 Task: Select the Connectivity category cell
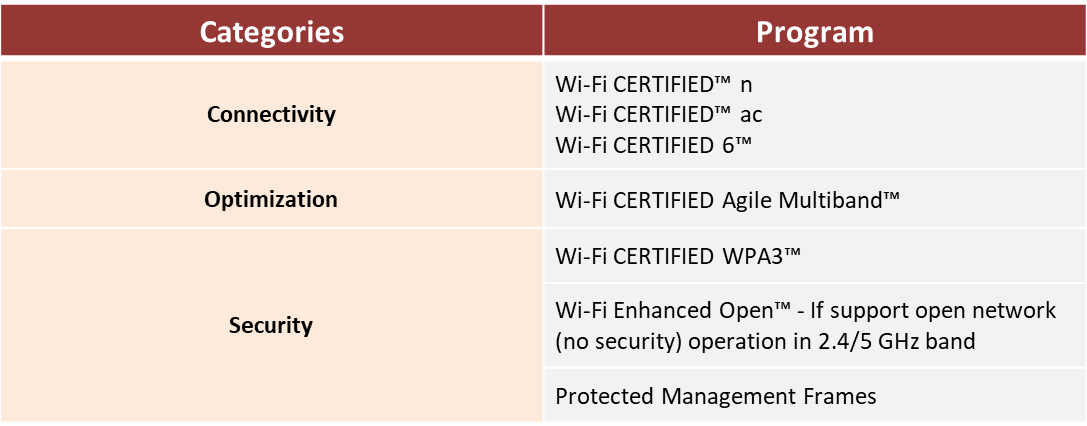click(x=271, y=114)
